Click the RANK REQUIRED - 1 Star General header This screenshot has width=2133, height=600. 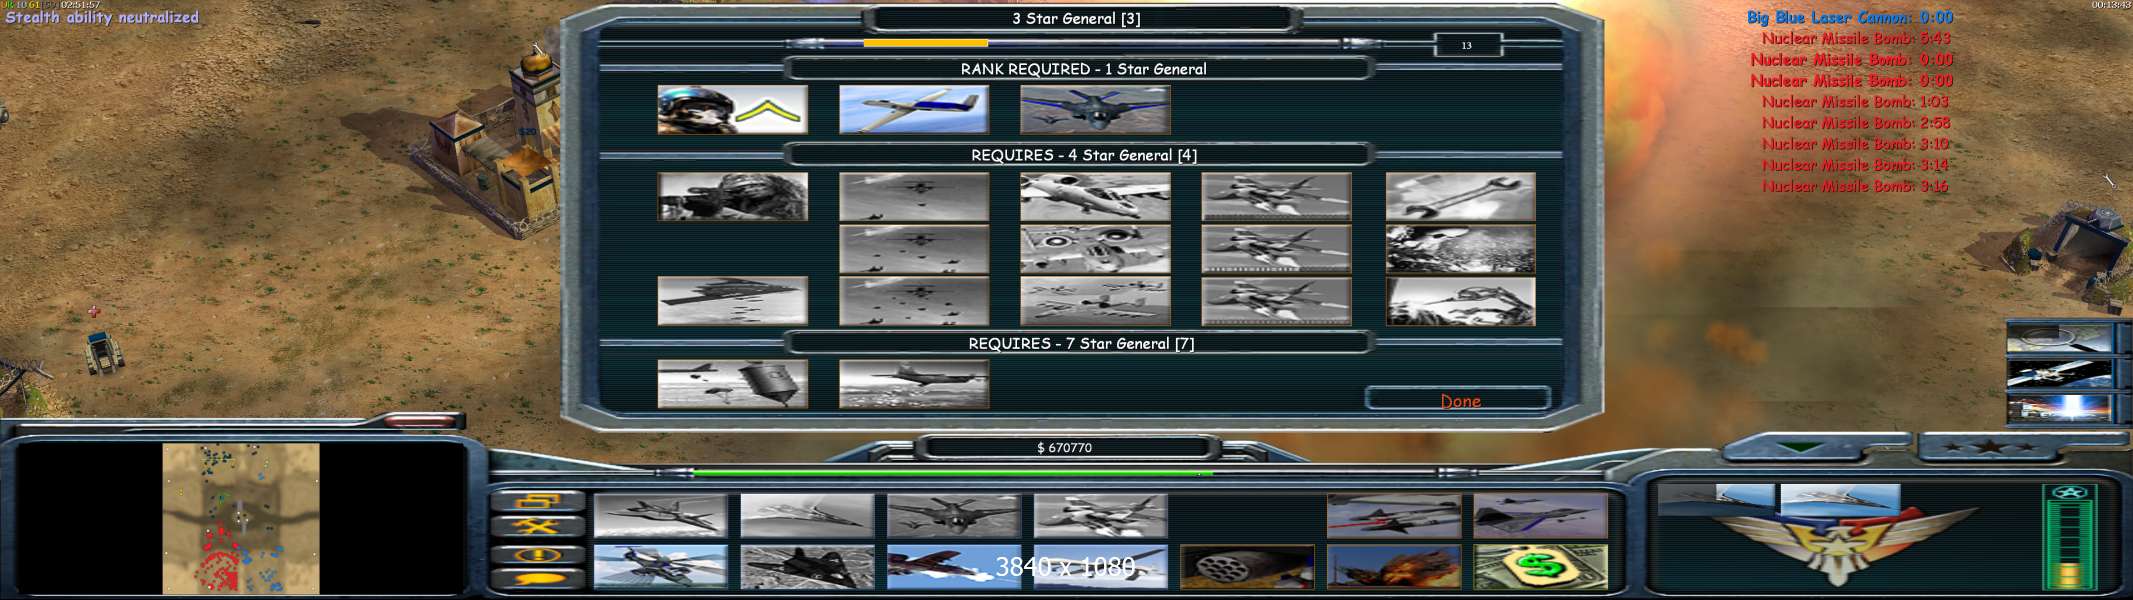pyautogui.click(x=1083, y=69)
